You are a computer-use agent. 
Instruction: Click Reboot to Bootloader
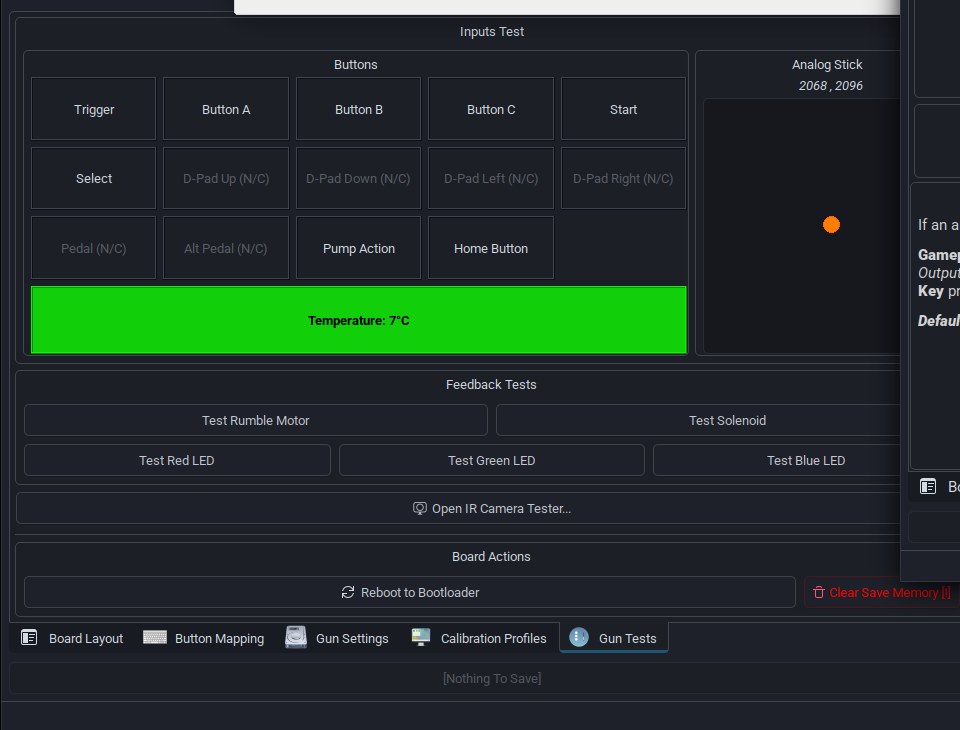pyautogui.click(x=410, y=592)
